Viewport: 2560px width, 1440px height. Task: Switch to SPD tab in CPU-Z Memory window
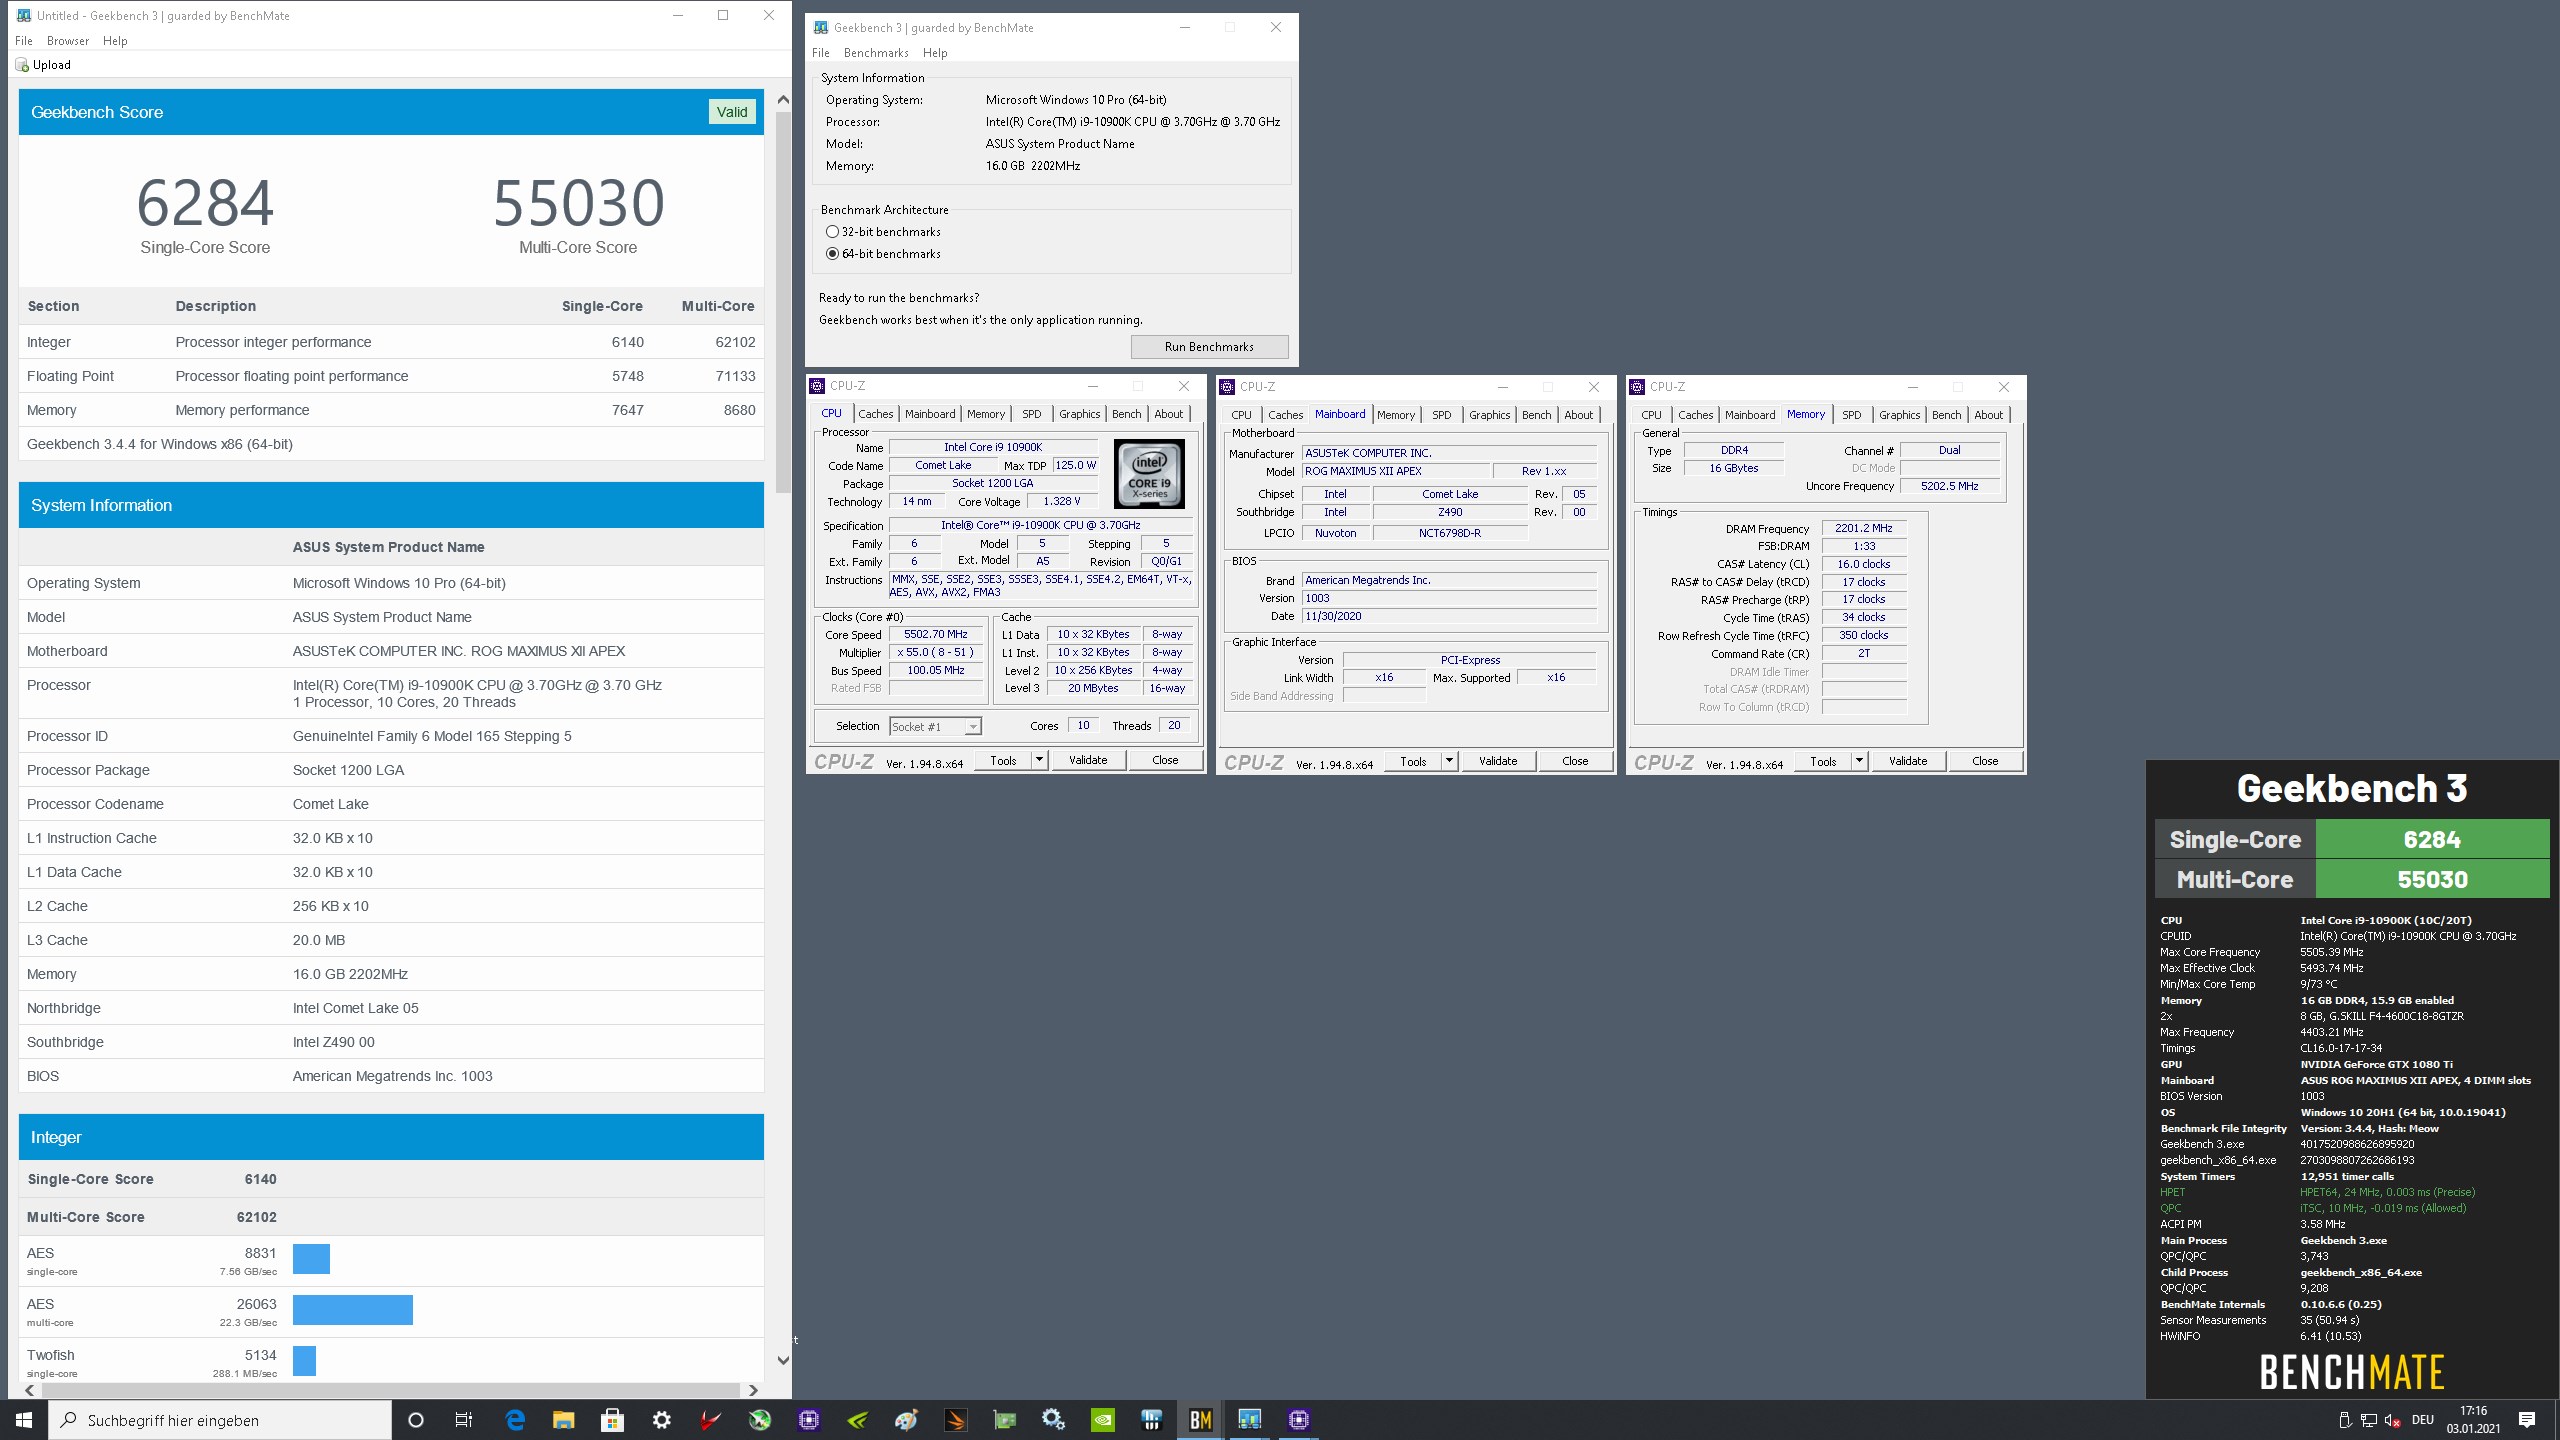(x=1852, y=415)
